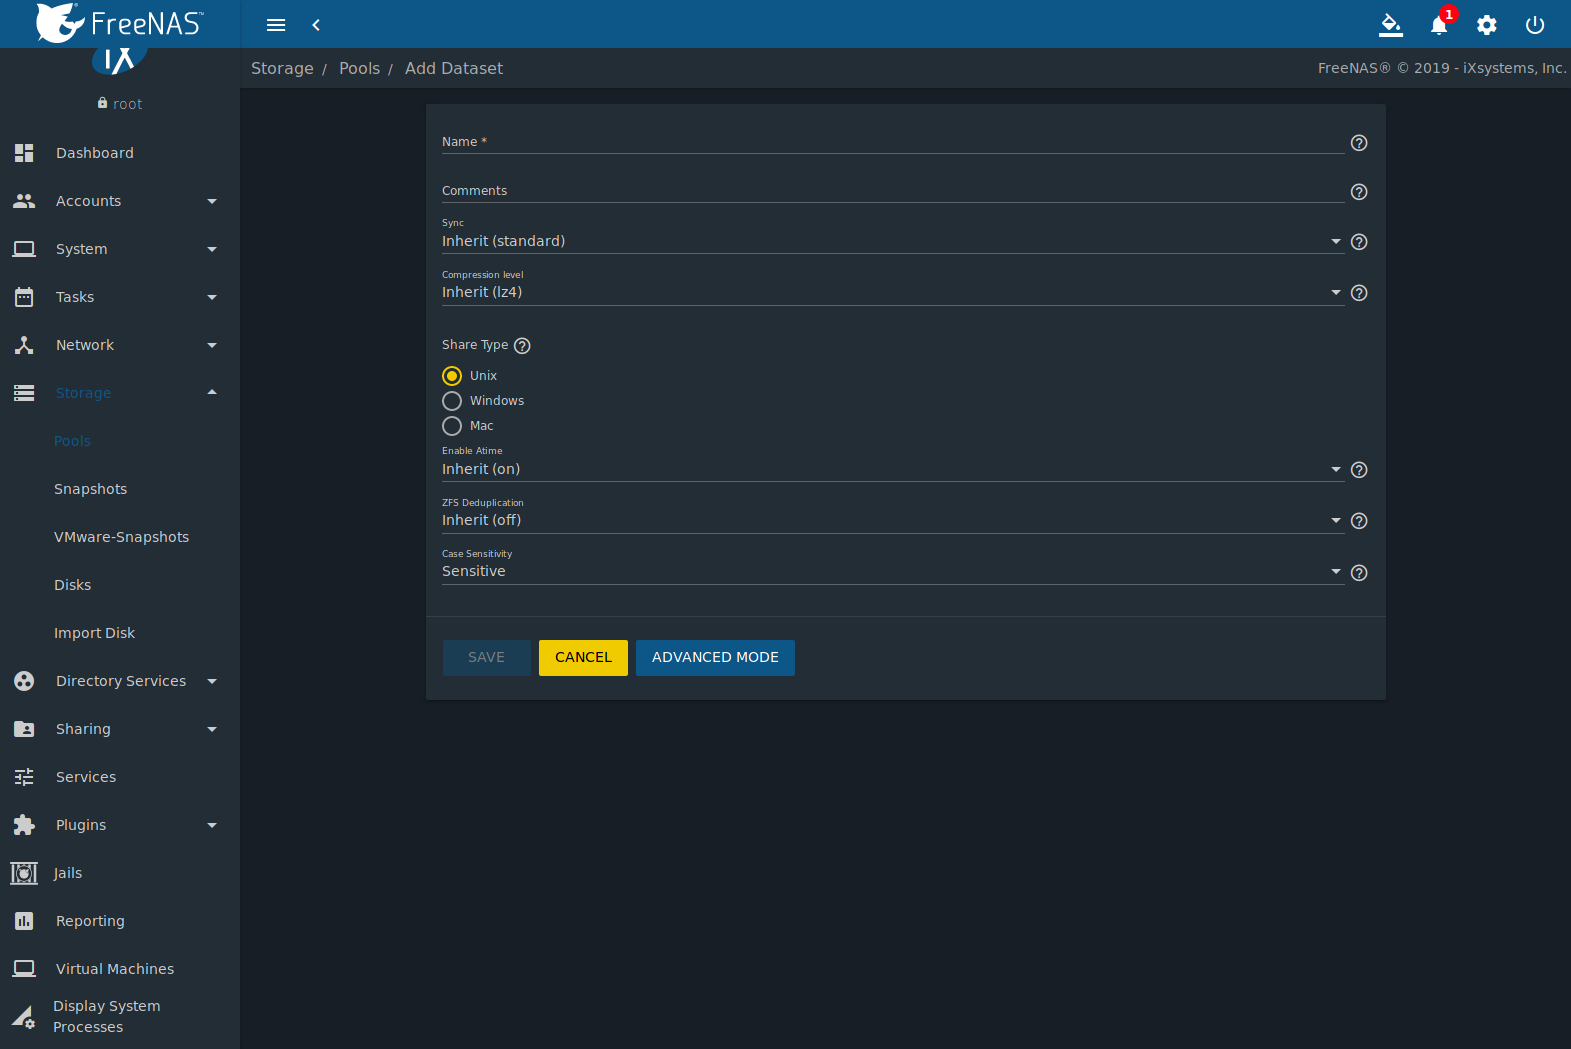Open the ZFS Deduplication dropdown

(892, 520)
